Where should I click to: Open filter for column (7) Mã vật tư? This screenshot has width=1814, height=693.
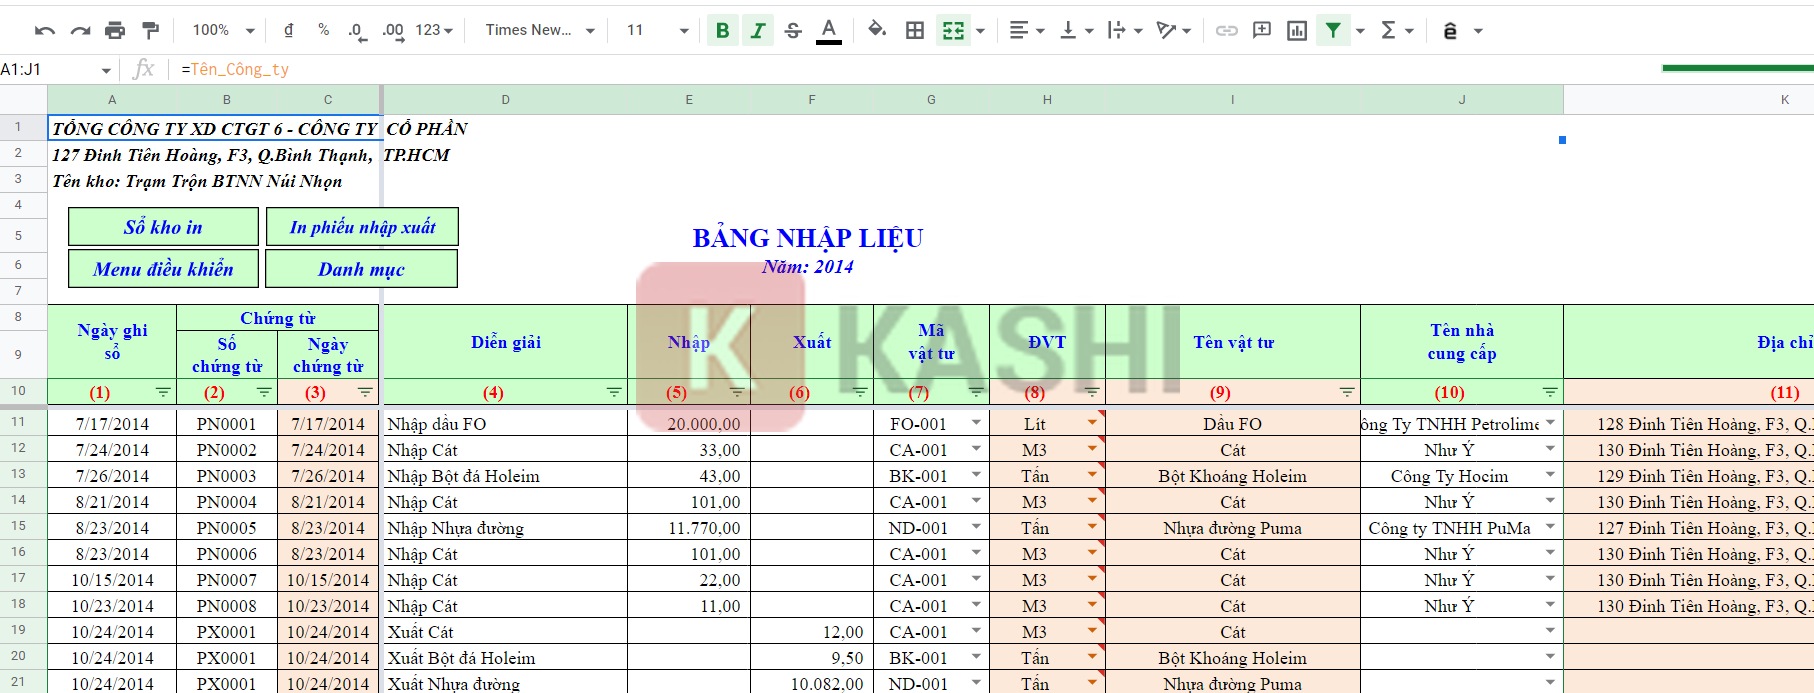click(976, 392)
